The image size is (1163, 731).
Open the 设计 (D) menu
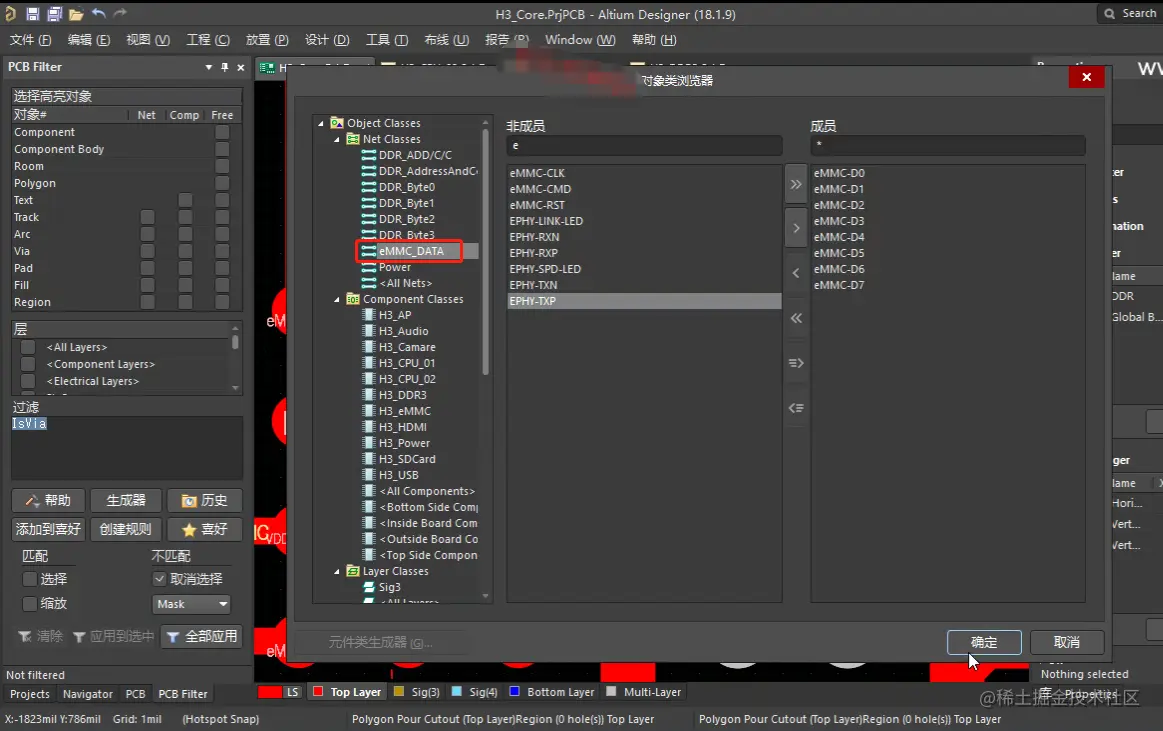click(327, 40)
